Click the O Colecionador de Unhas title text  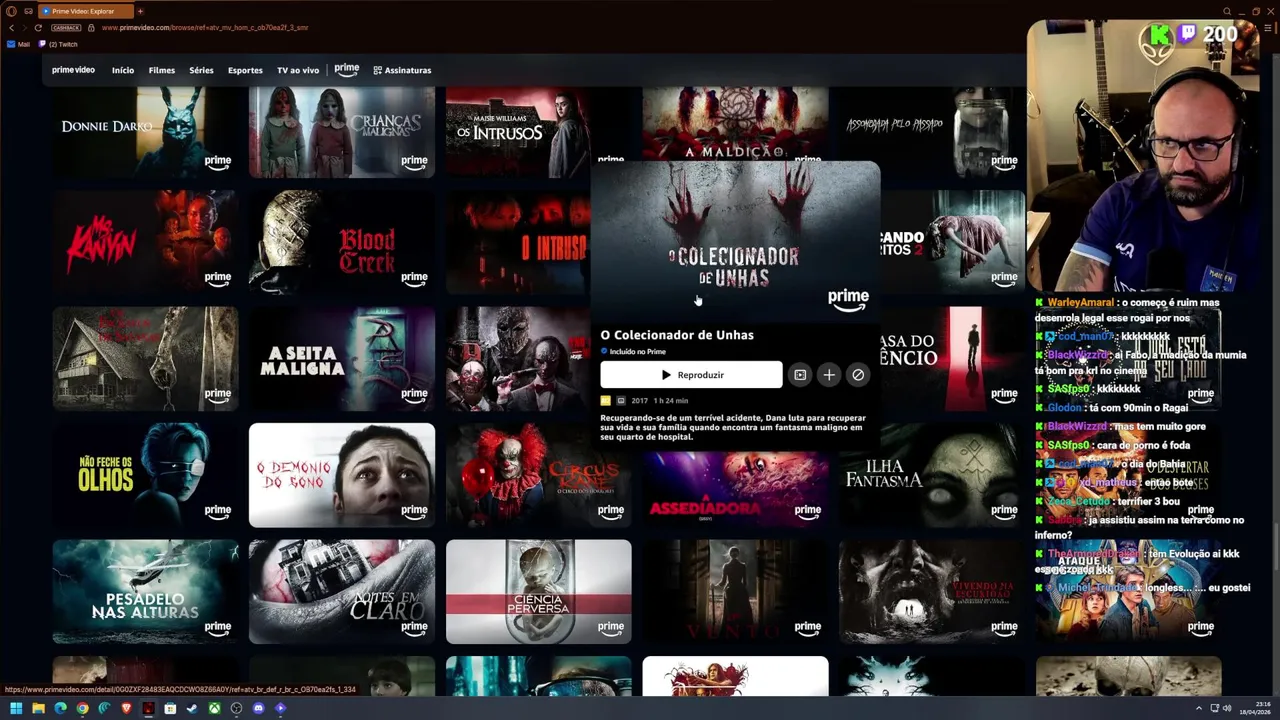click(x=677, y=335)
